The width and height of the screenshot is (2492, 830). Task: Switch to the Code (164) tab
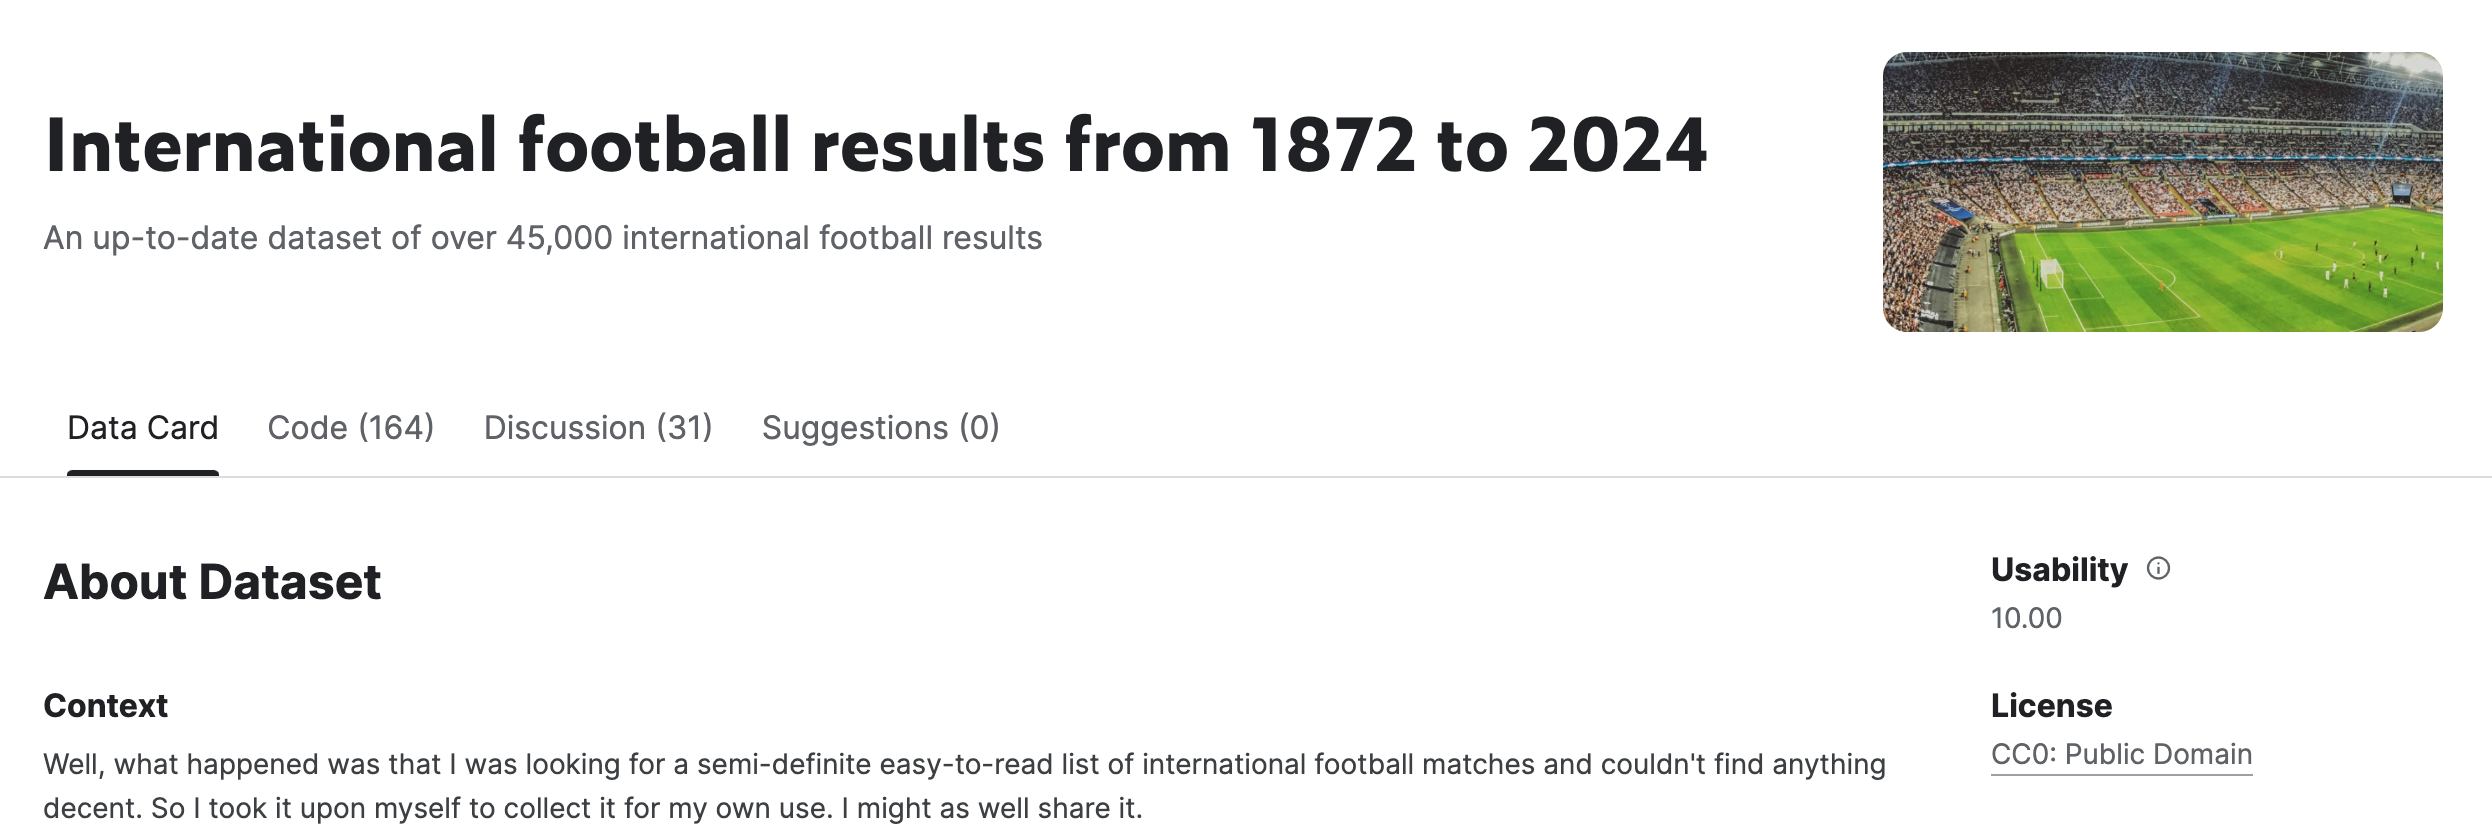351,428
